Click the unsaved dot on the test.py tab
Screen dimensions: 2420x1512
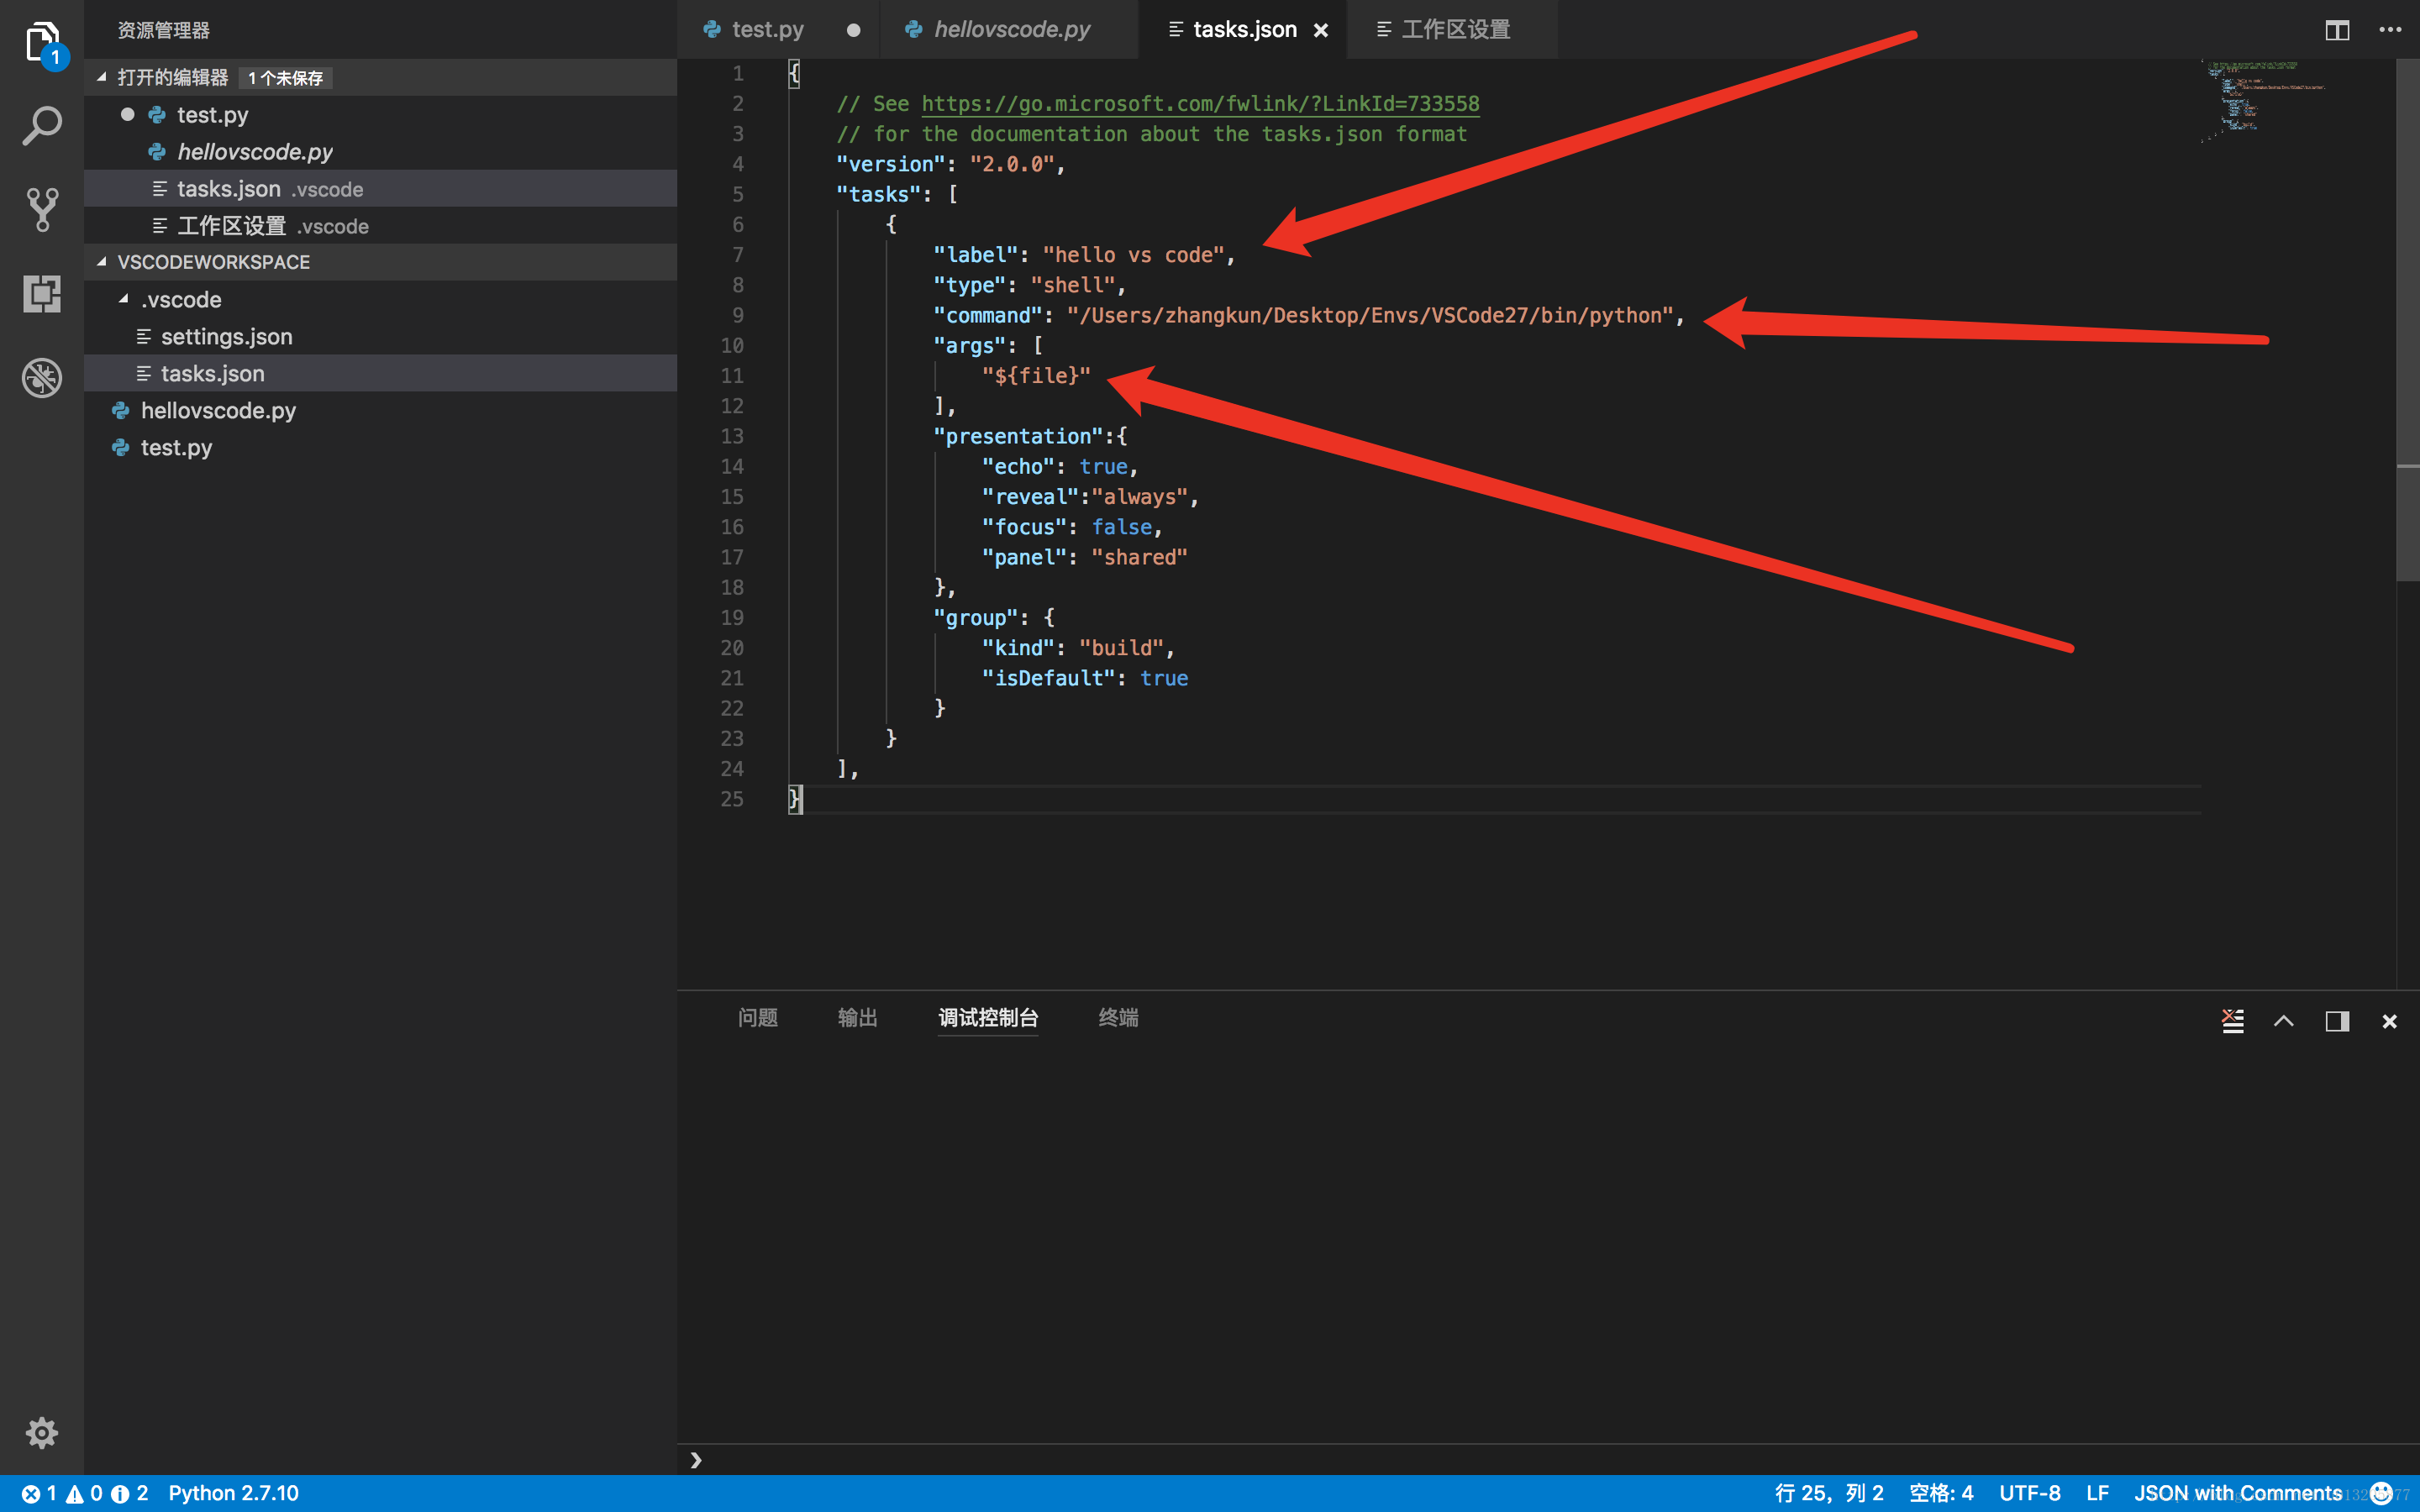(853, 30)
